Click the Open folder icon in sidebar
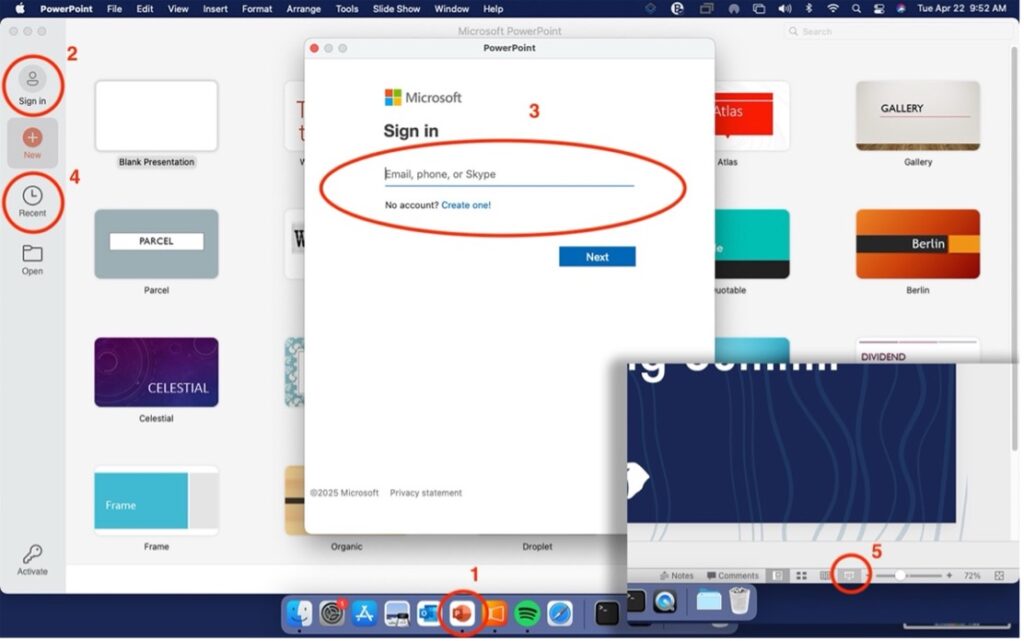 [x=32, y=253]
